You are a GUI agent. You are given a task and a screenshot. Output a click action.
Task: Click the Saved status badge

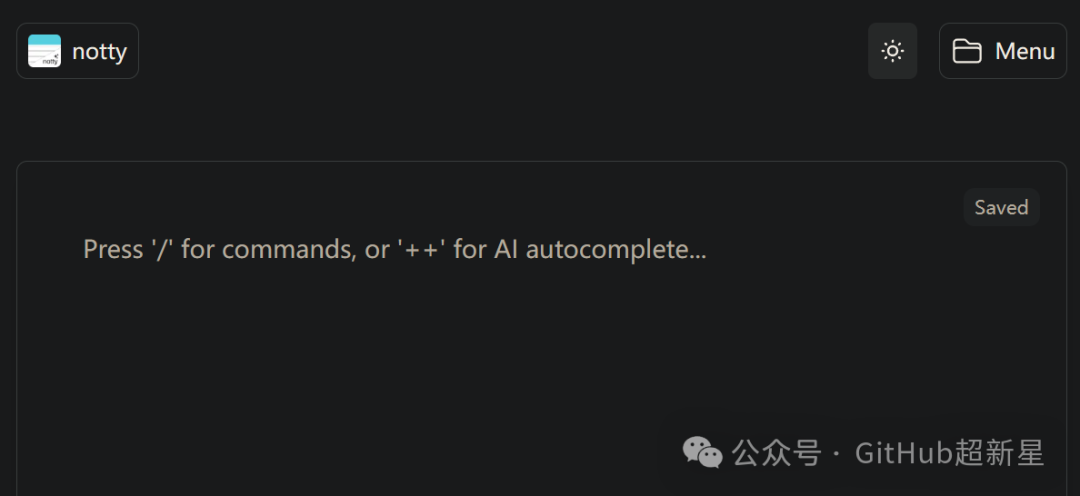[1001, 207]
